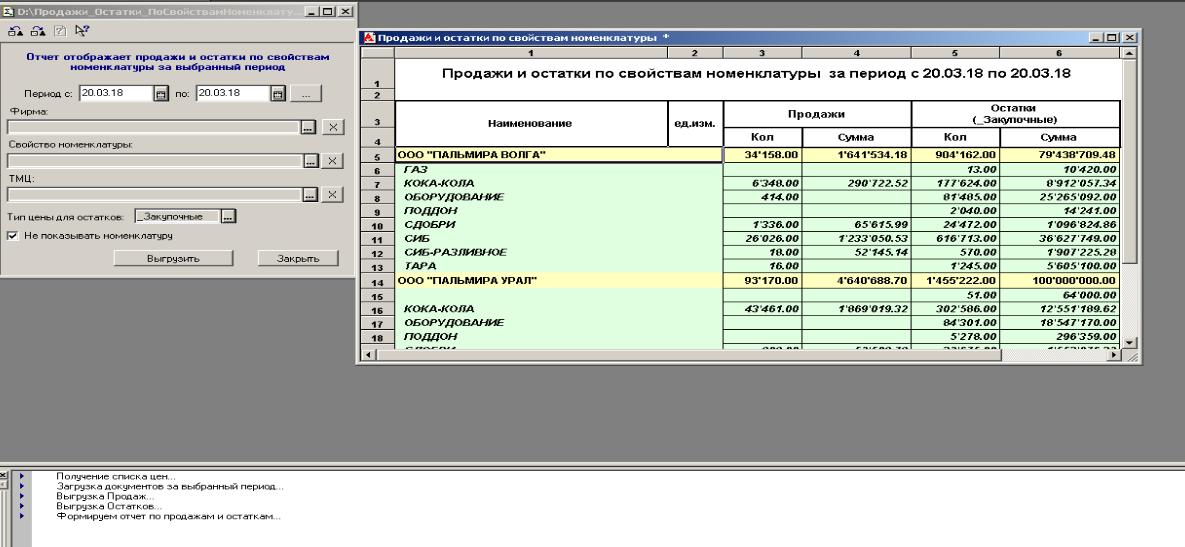Image resolution: width=1185 pixels, height=547 pixels.
Task: Click left arrow of spreadsheet horizontal scrollbar
Action: (368, 354)
